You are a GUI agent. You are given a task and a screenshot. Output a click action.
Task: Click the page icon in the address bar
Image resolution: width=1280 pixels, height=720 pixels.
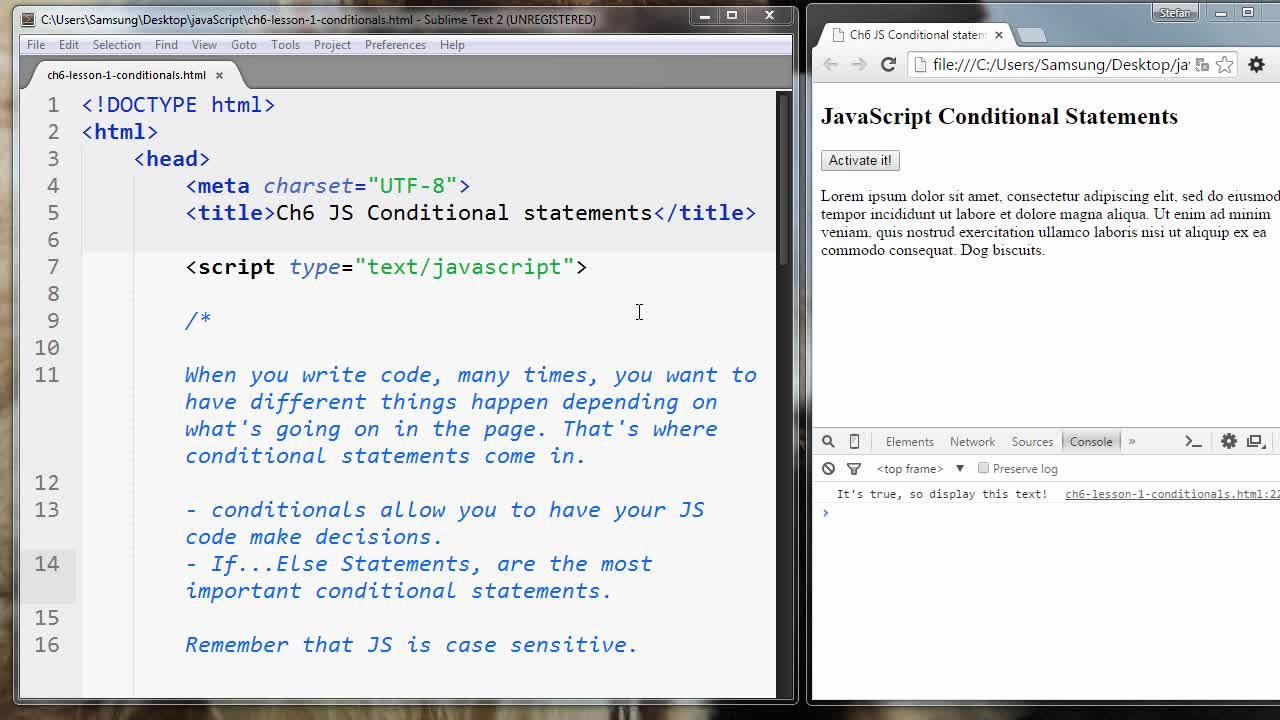click(921, 65)
